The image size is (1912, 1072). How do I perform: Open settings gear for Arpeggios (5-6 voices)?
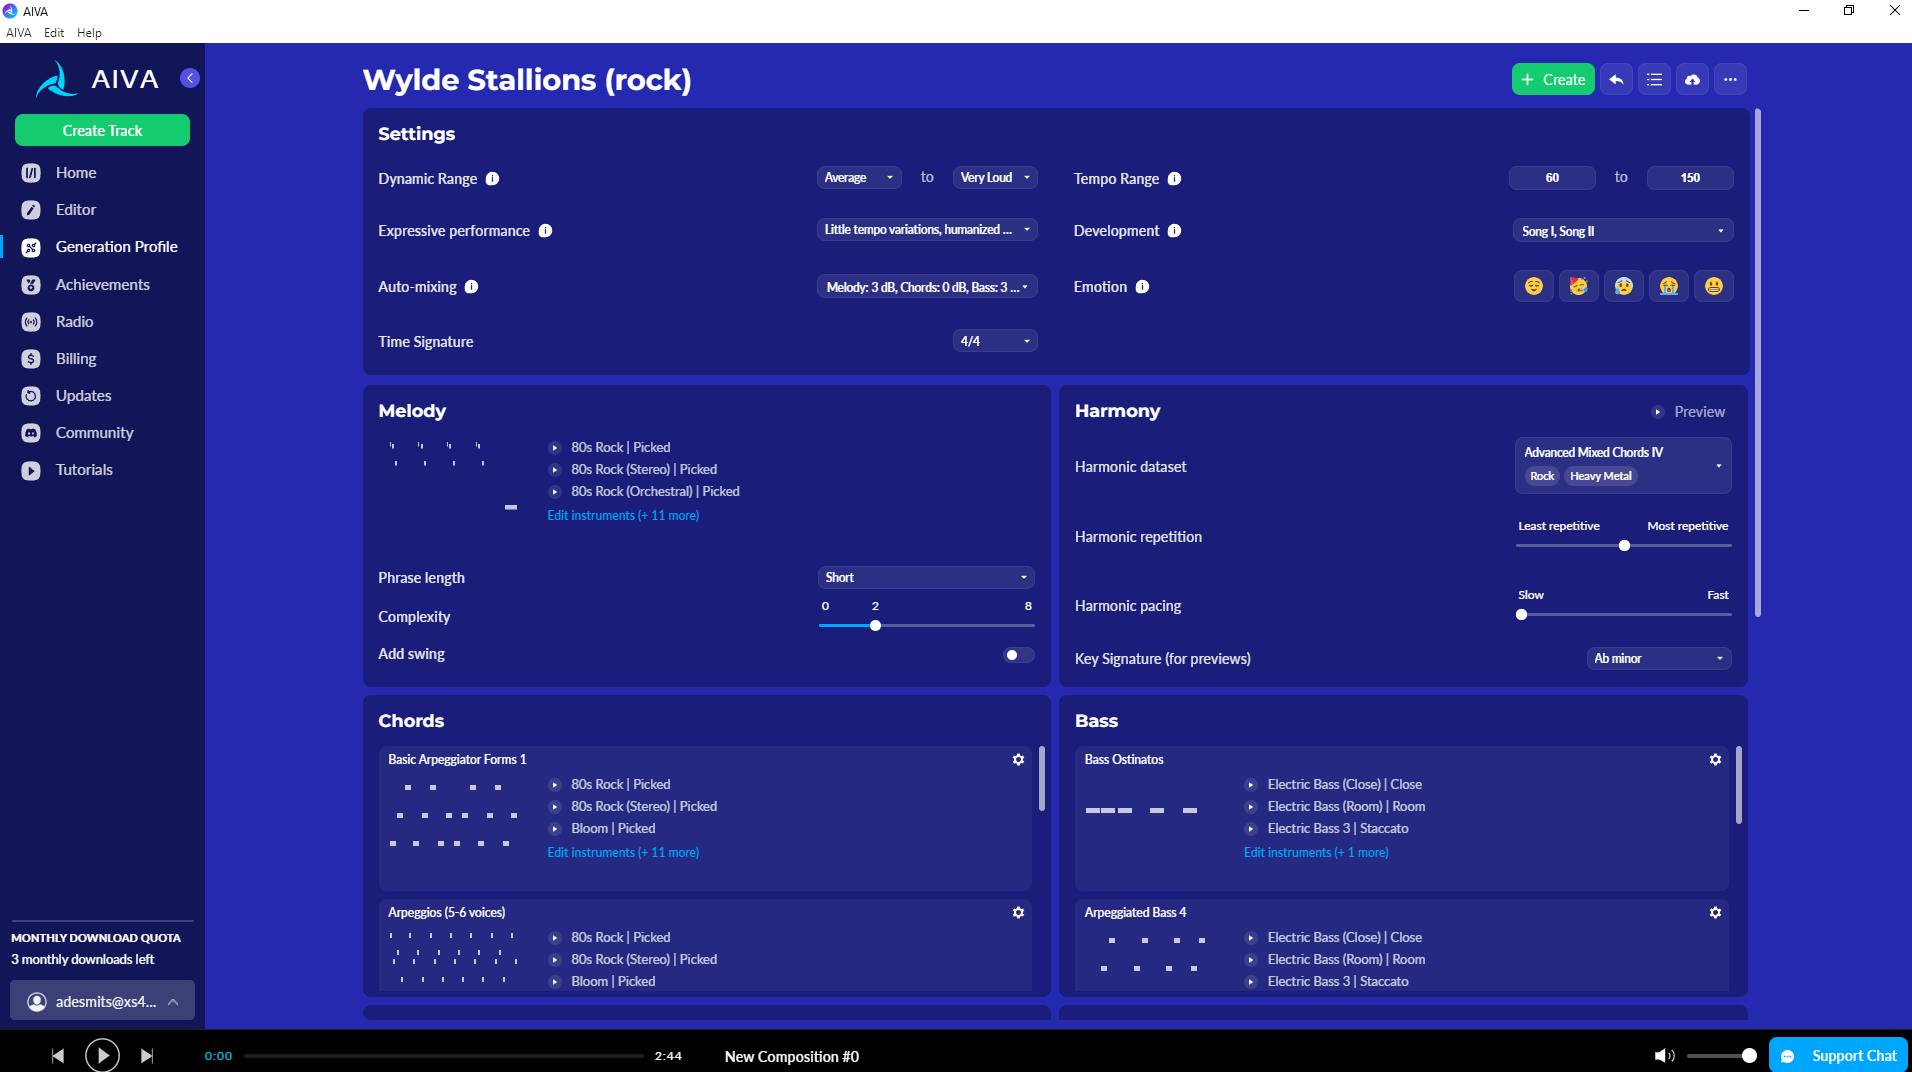1018,913
